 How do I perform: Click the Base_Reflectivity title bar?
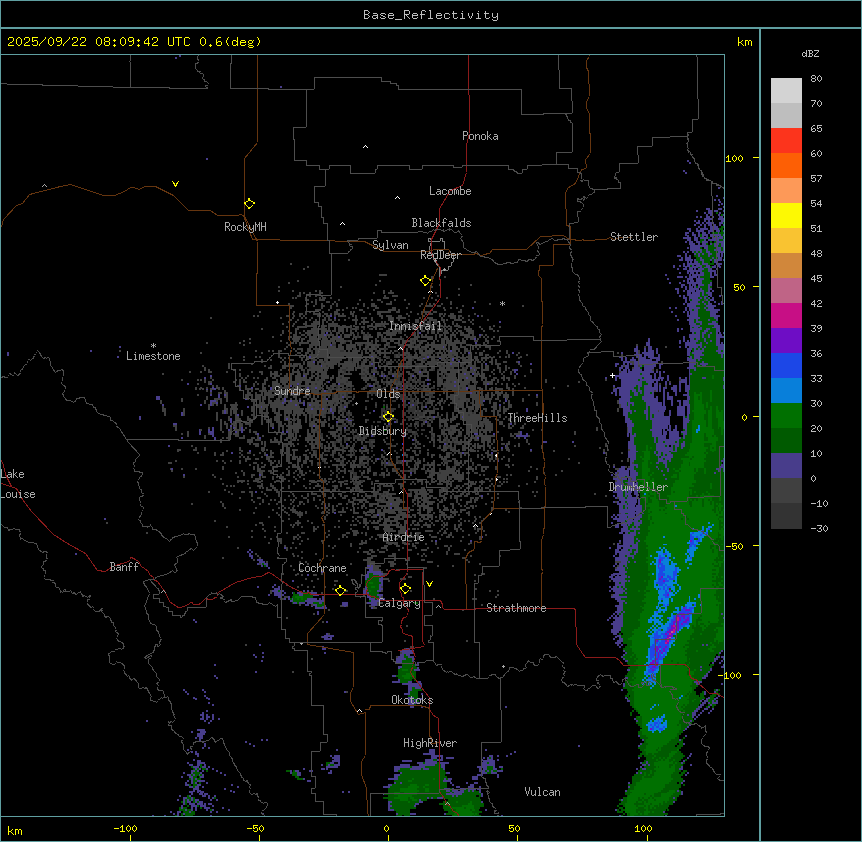[x=430, y=15]
